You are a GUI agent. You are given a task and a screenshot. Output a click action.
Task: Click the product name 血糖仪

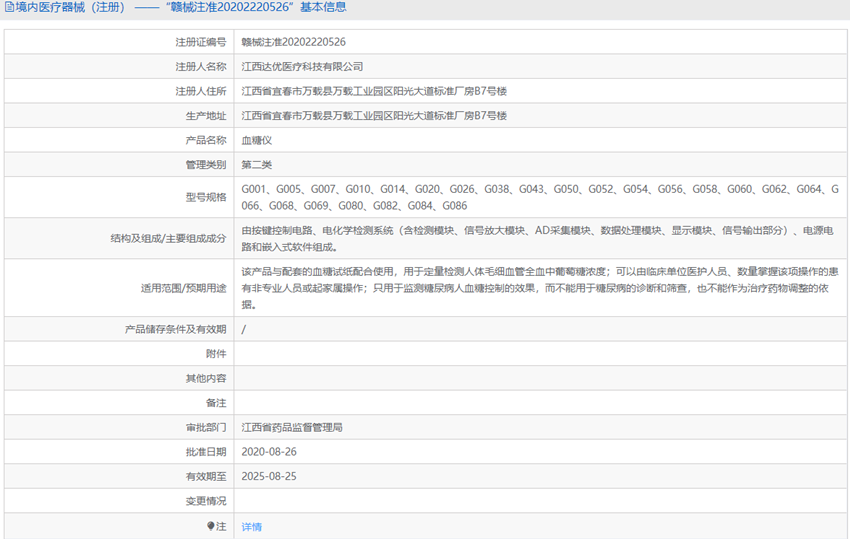[x=256, y=140]
